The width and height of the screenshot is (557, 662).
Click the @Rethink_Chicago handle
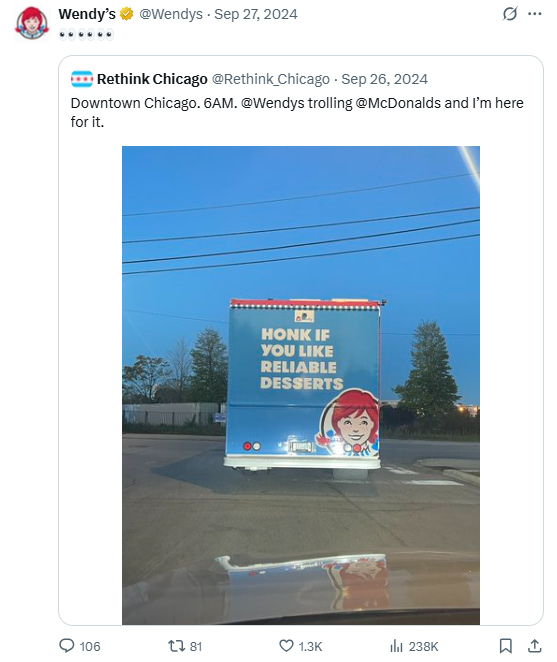pyautogui.click(x=270, y=79)
